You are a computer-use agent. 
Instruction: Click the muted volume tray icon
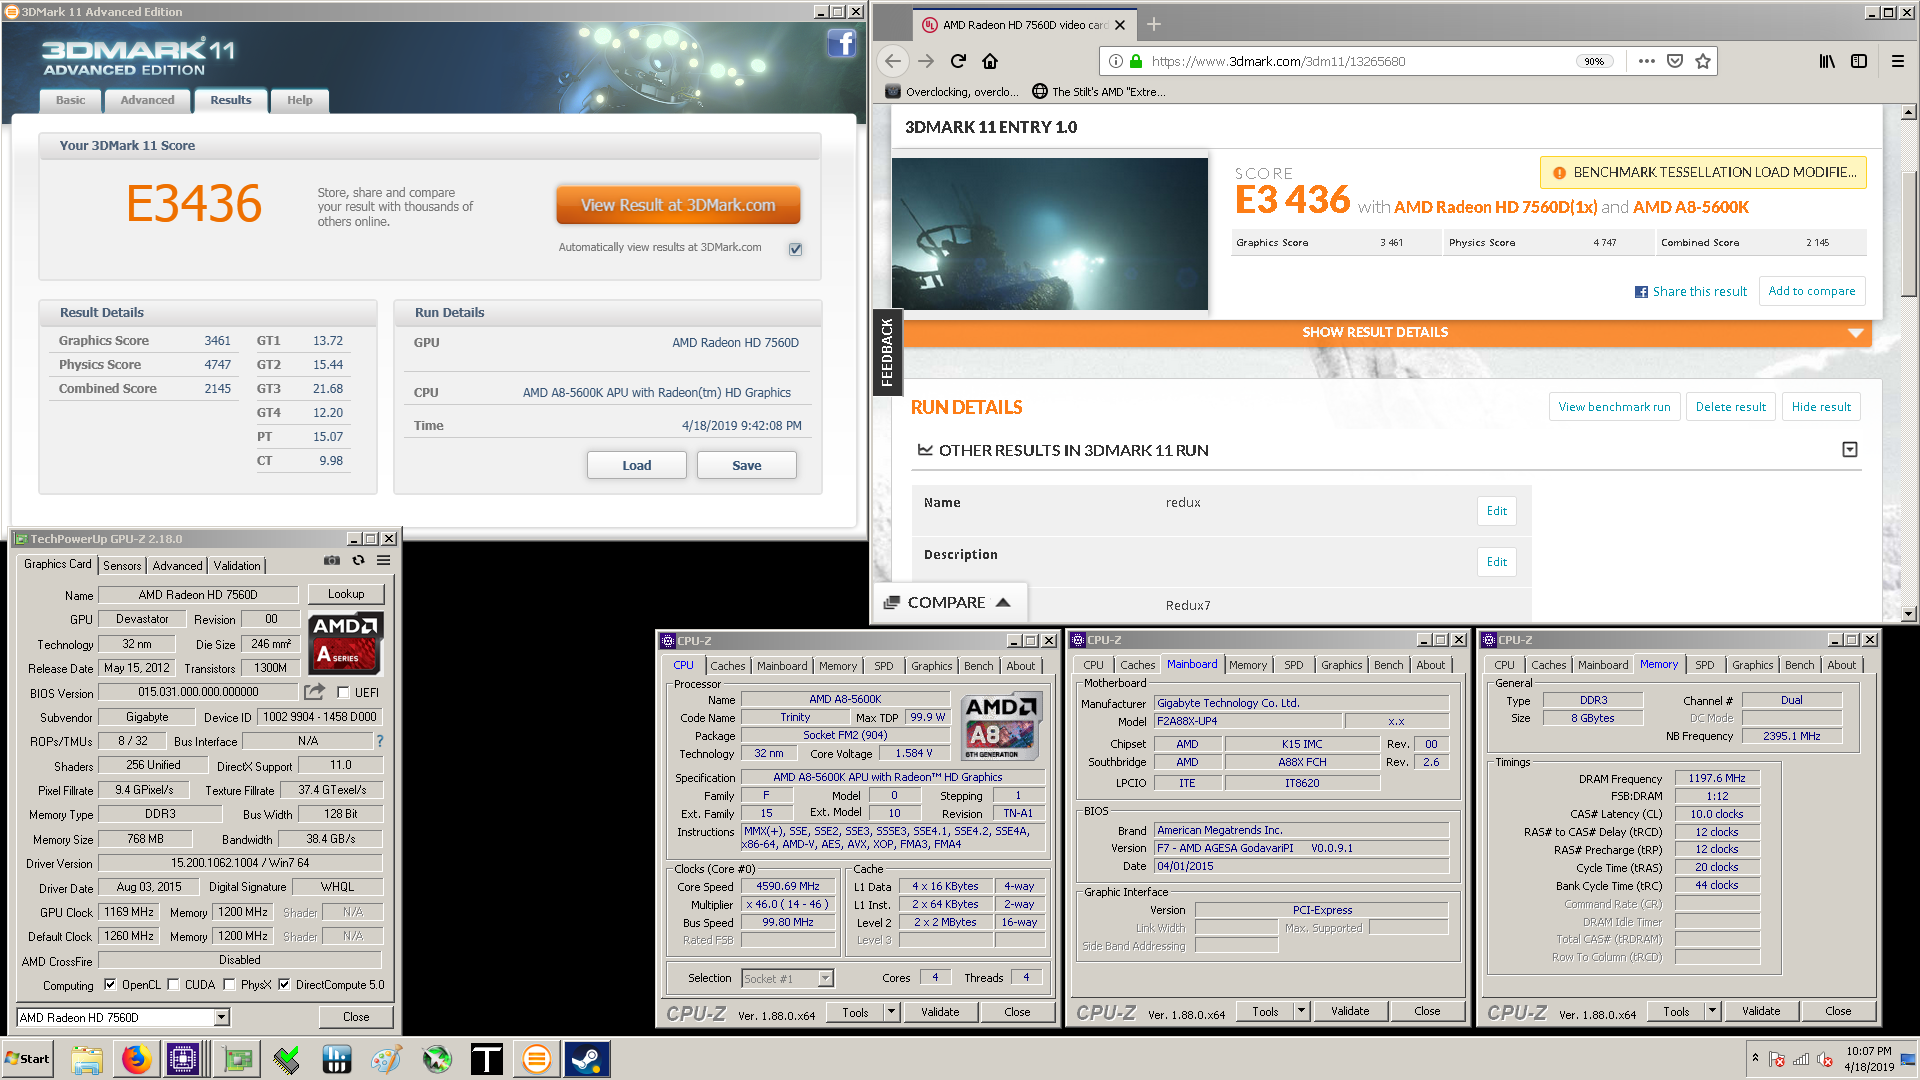(x=1825, y=1059)
